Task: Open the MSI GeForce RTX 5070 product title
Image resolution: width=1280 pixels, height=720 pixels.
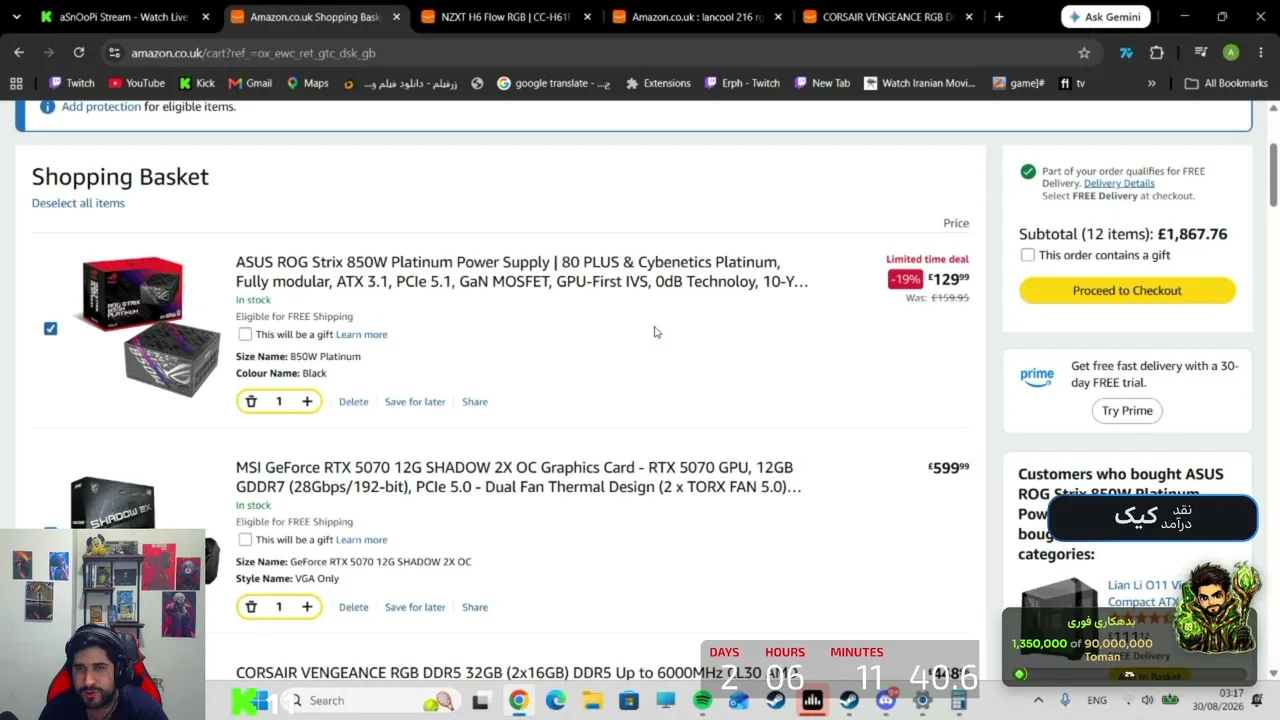Action: (x=518, y=477)
